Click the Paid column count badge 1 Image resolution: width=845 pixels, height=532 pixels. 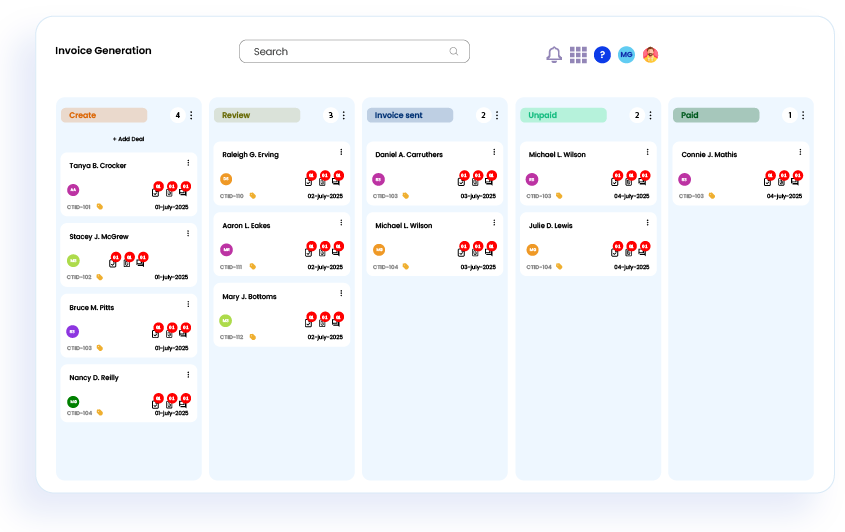(789, 115)
